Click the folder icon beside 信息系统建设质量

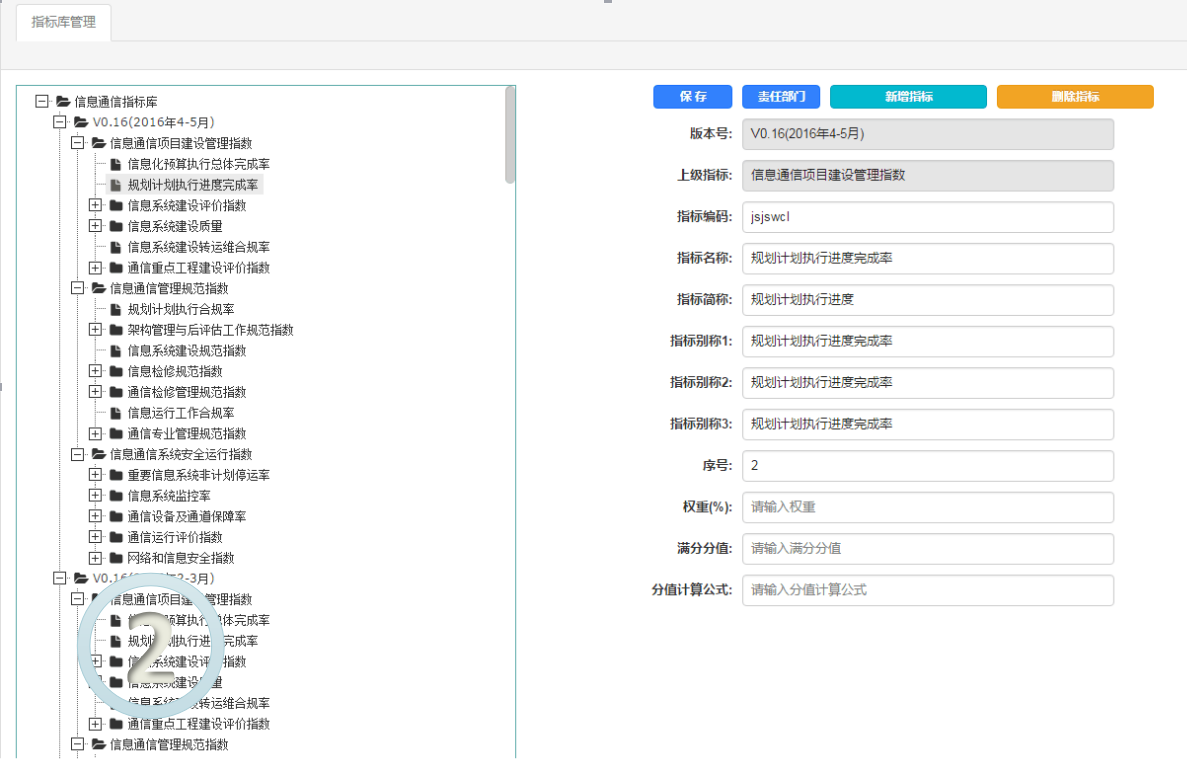click(116, 226)
